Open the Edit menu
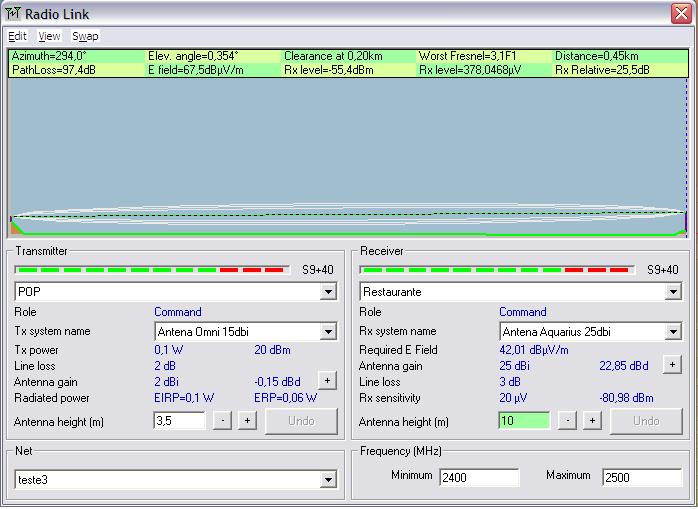 17,36
